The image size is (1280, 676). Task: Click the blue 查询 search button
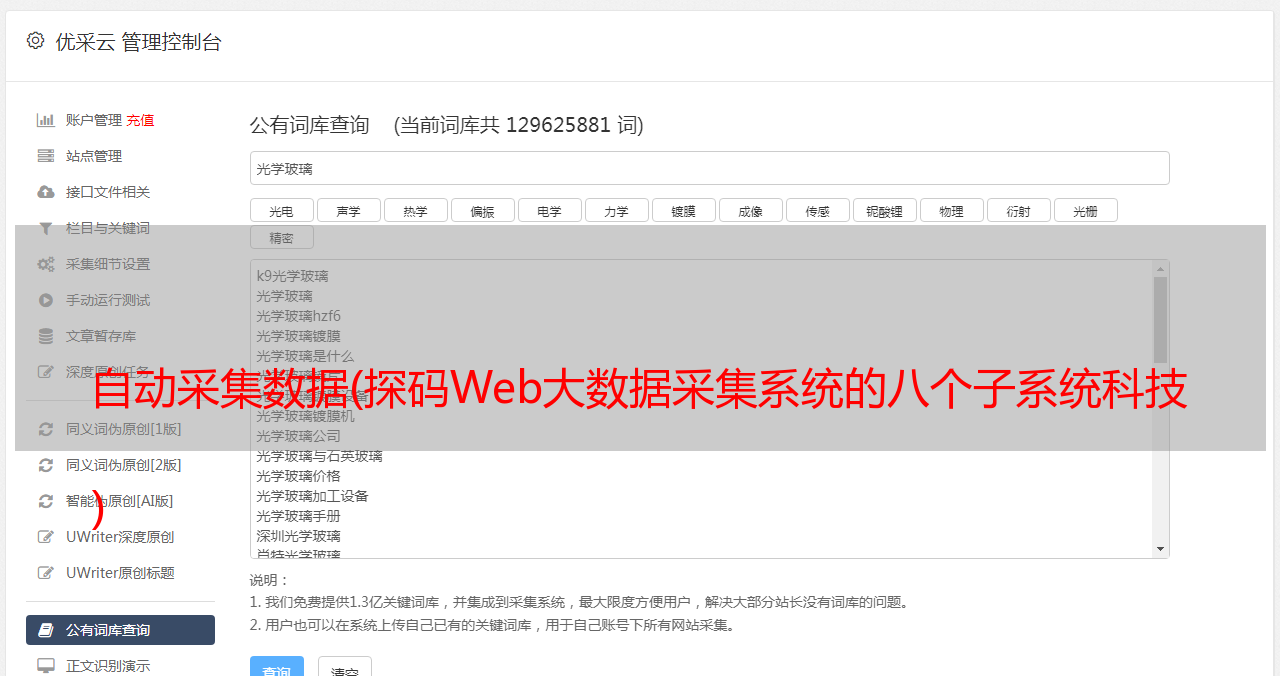coord(277,666)
